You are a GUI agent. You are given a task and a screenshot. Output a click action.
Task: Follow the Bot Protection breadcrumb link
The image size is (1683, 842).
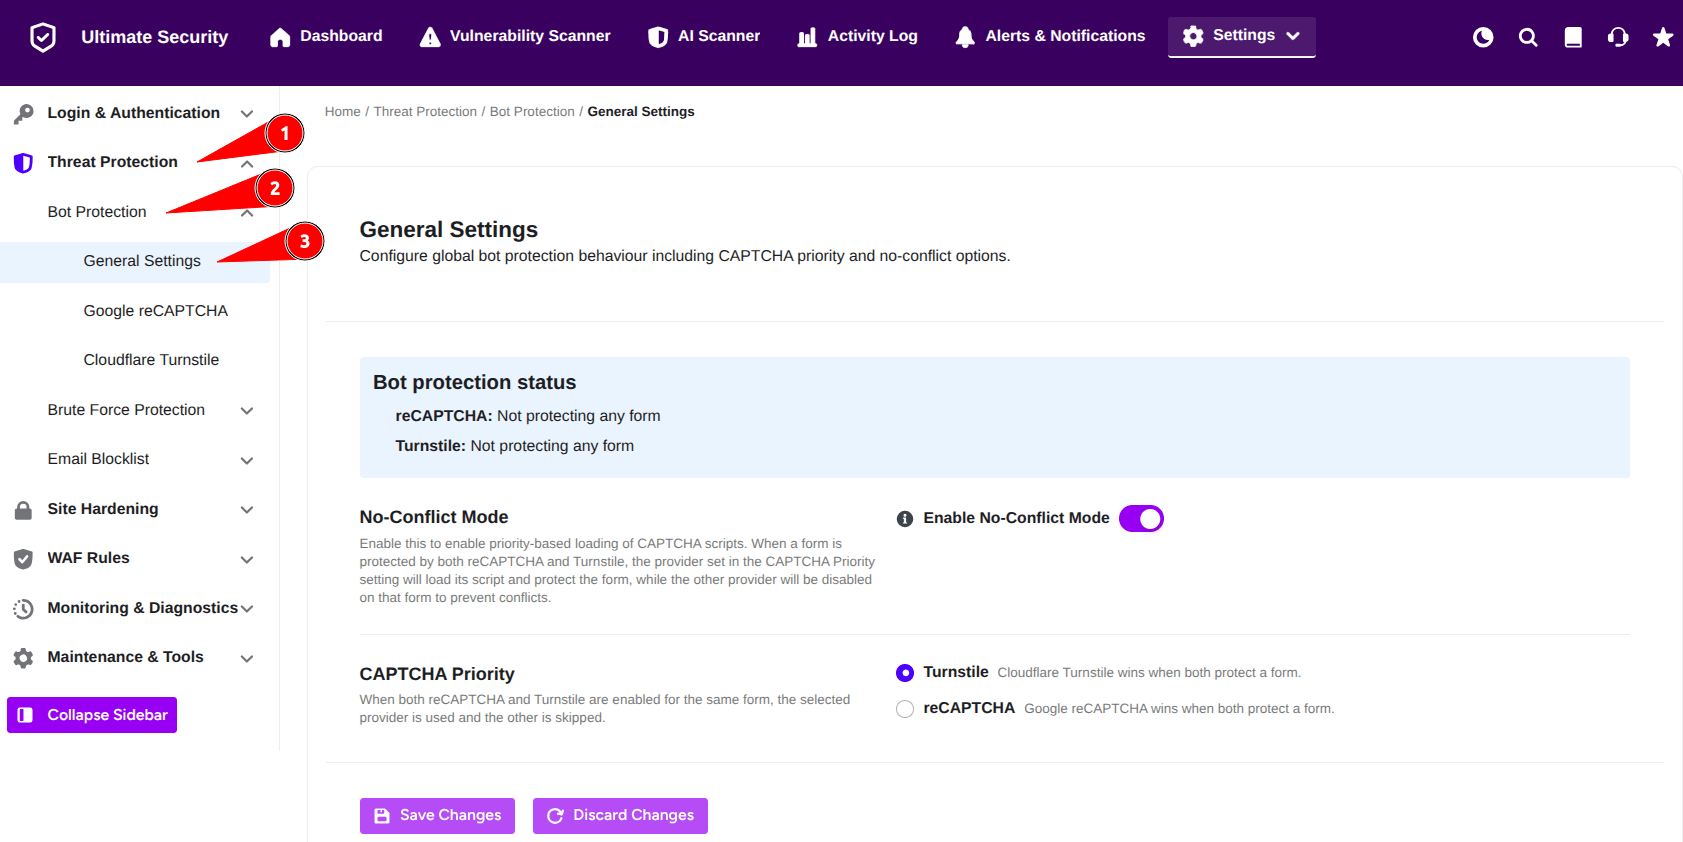coord(532,112)
